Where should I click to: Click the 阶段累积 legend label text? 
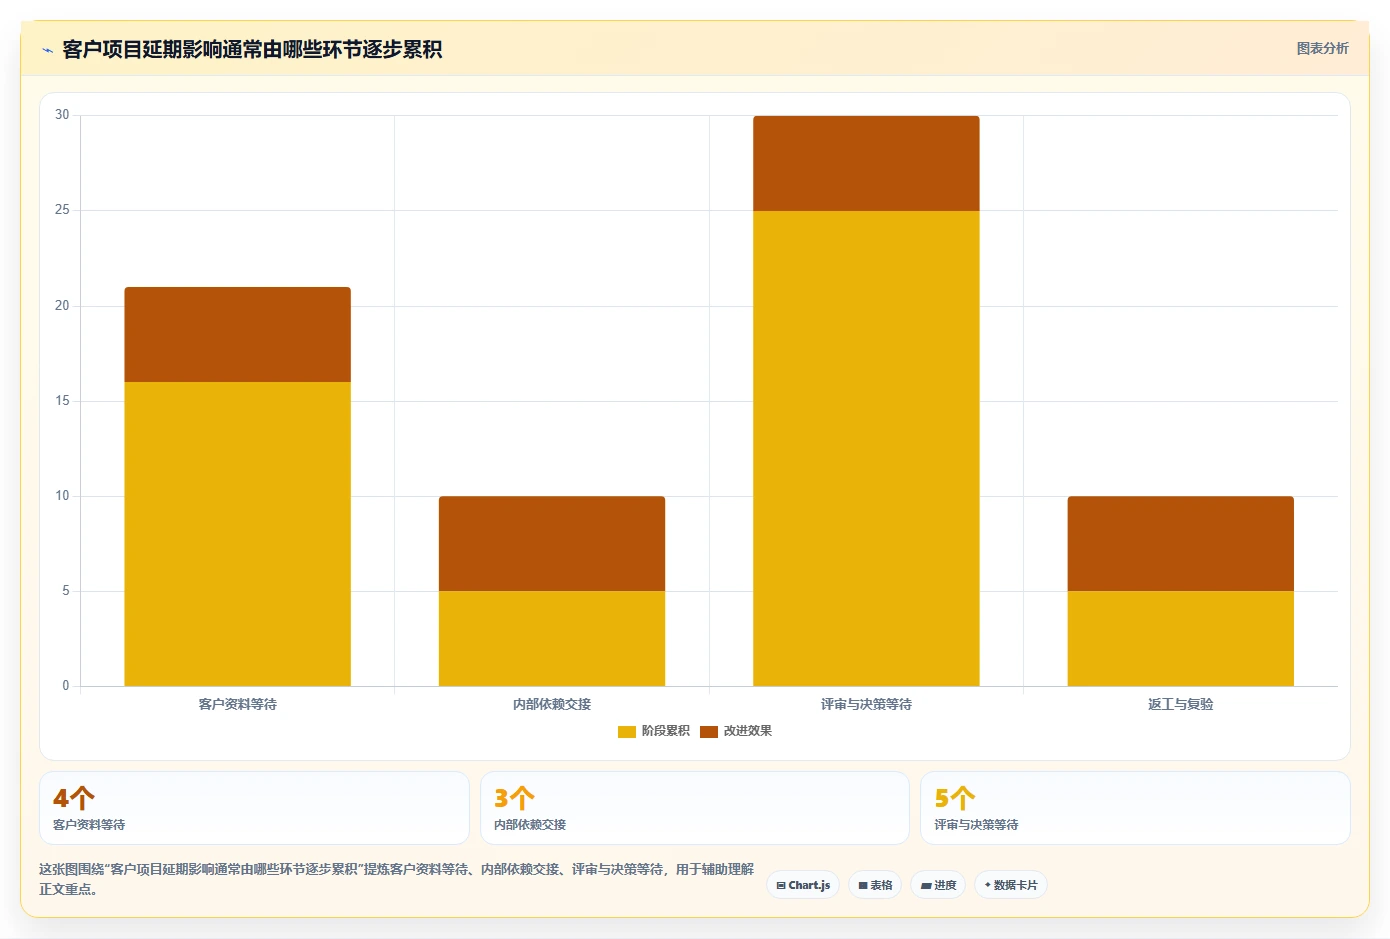[x=666, y=731]
